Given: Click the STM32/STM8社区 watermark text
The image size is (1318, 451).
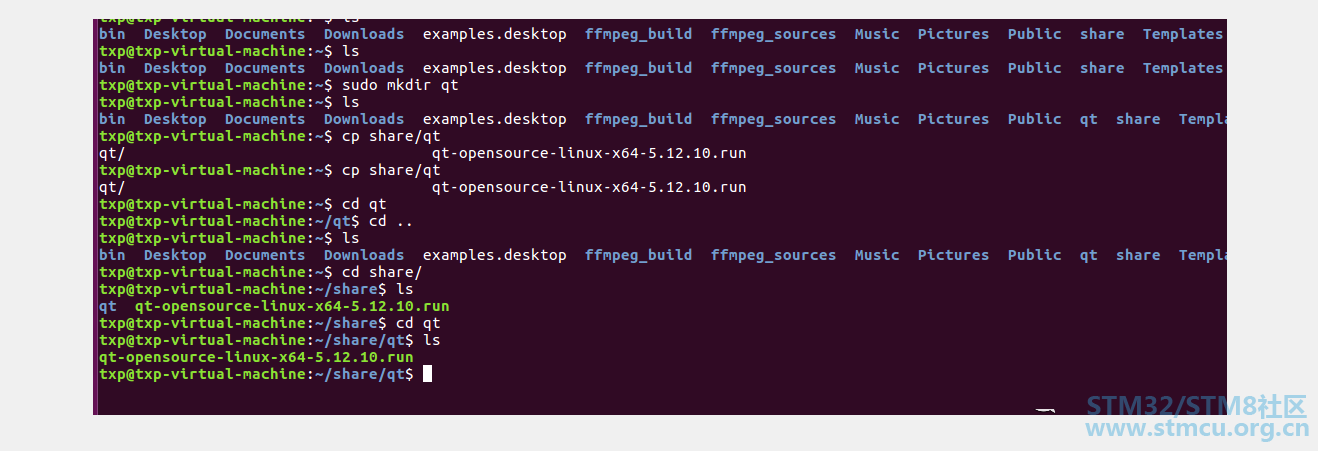Looking at the screenshot, I should (1197, 406).
